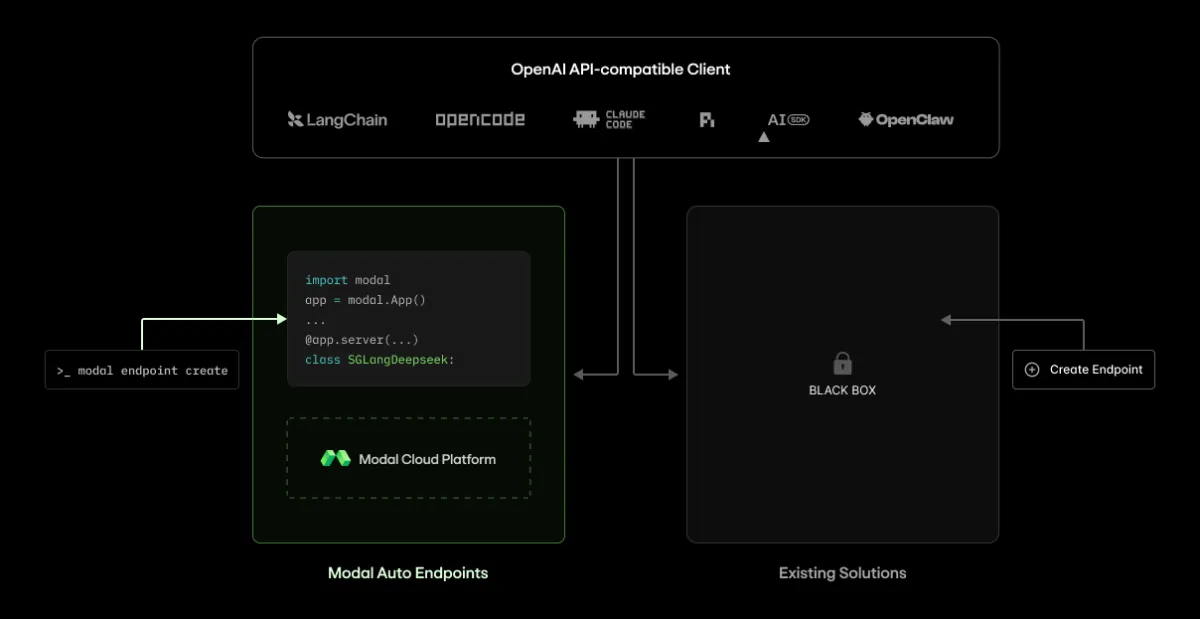Image resolution: width=1200 pixels, height=619 pixels.
Task: Click the Claude Code pixel mascot logo
Action: [586, 119]
